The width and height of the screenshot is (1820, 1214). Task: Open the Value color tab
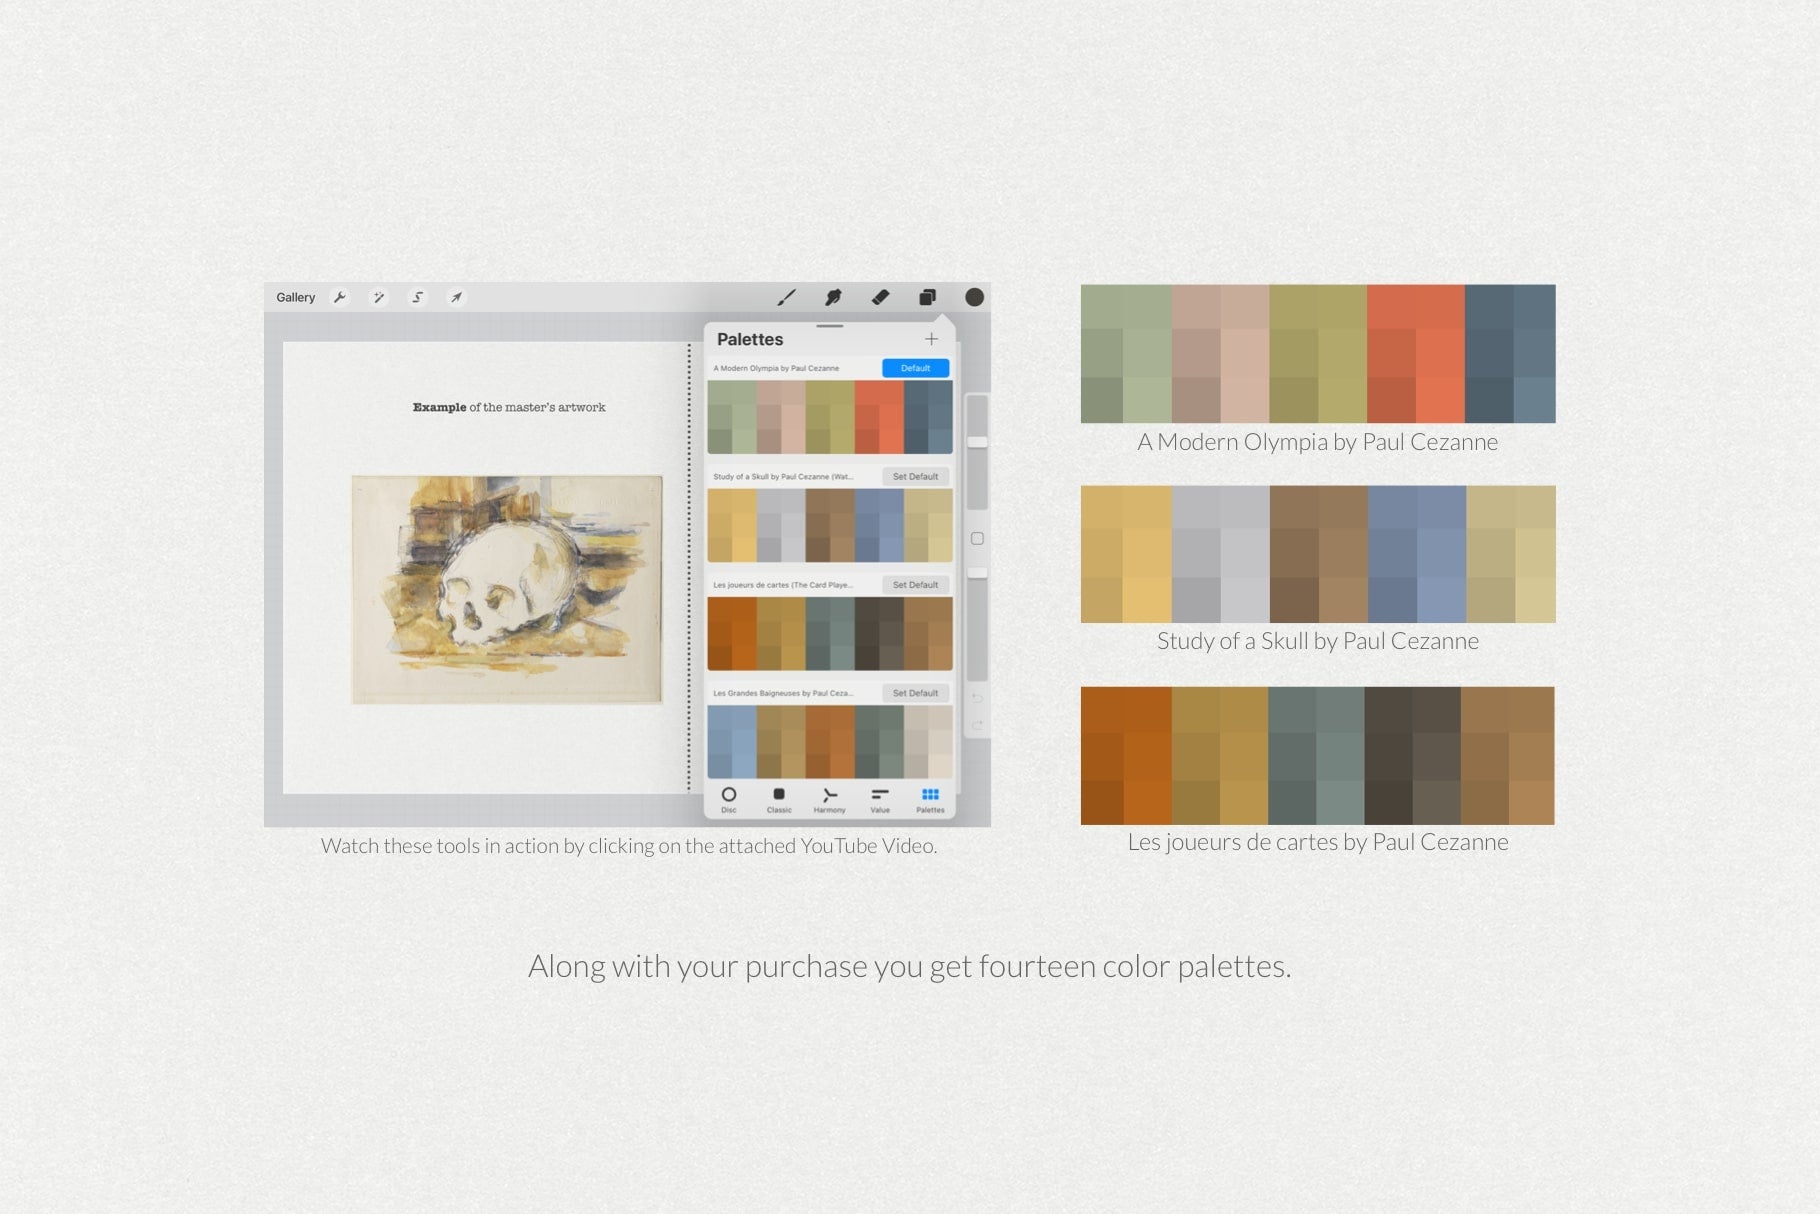(x=880, y=799)
